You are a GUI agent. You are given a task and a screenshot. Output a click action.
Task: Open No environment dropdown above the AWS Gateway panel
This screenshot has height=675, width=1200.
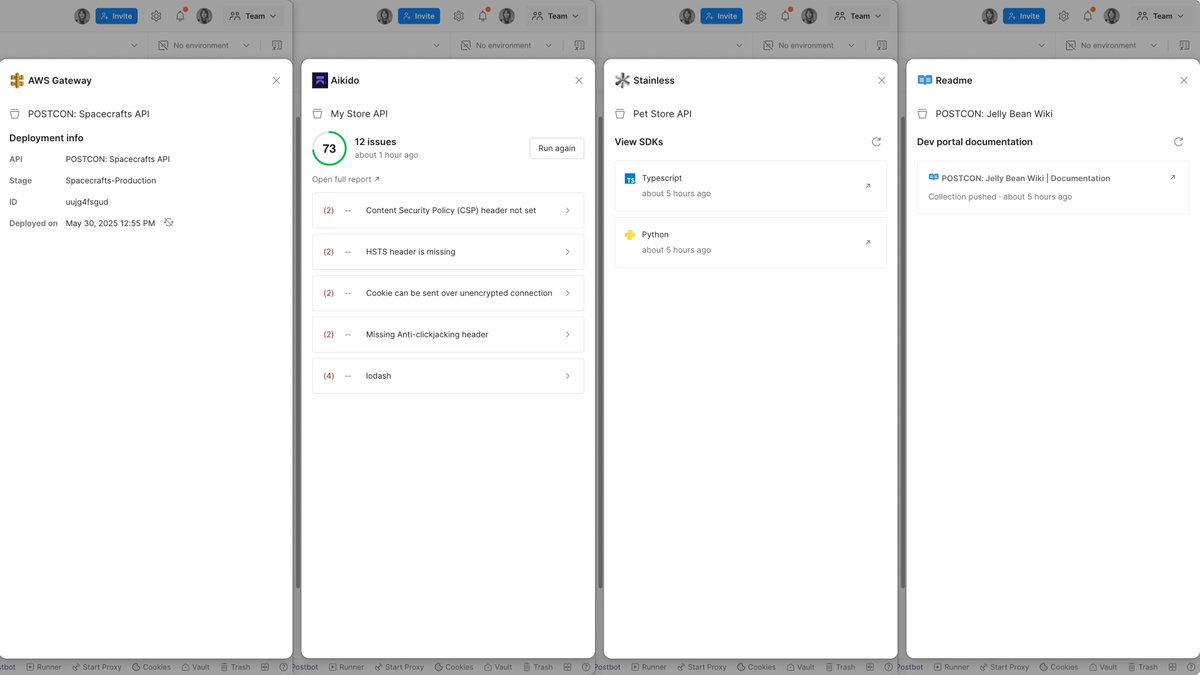pyautogui.click(x=204, y=45)
